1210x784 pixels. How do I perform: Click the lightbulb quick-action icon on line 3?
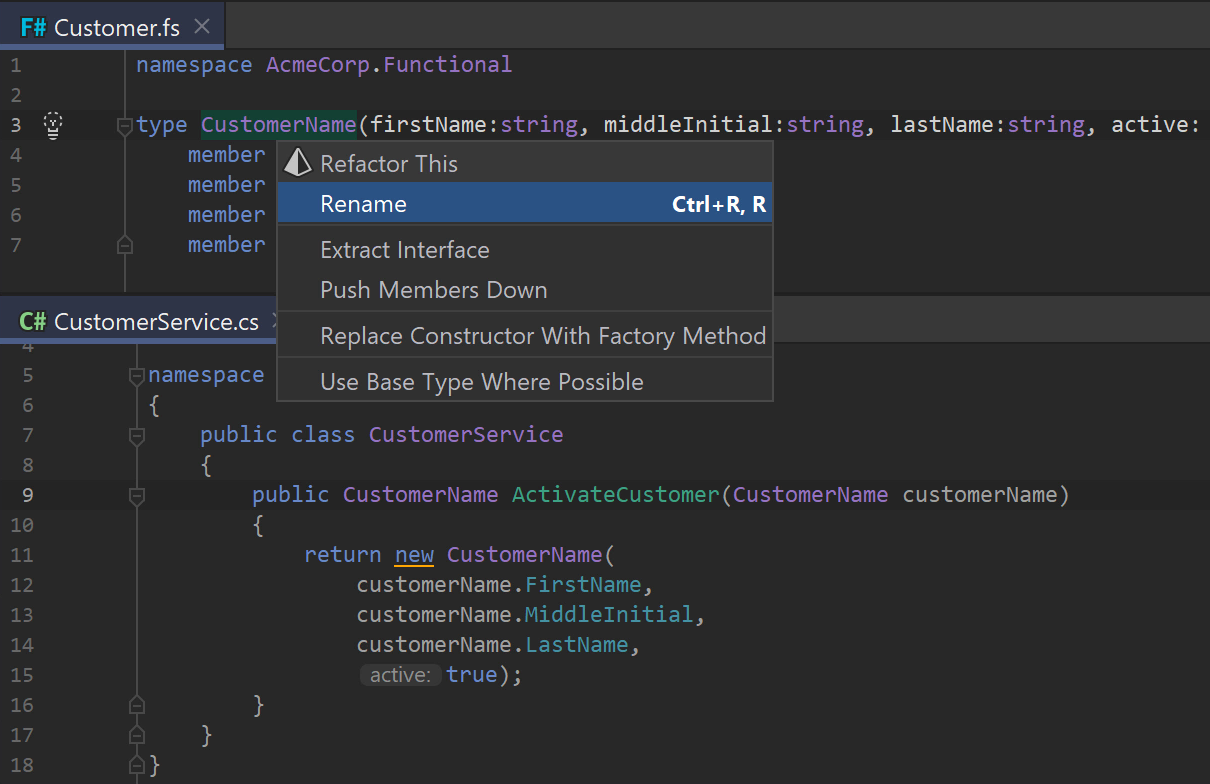click(53, 125)
